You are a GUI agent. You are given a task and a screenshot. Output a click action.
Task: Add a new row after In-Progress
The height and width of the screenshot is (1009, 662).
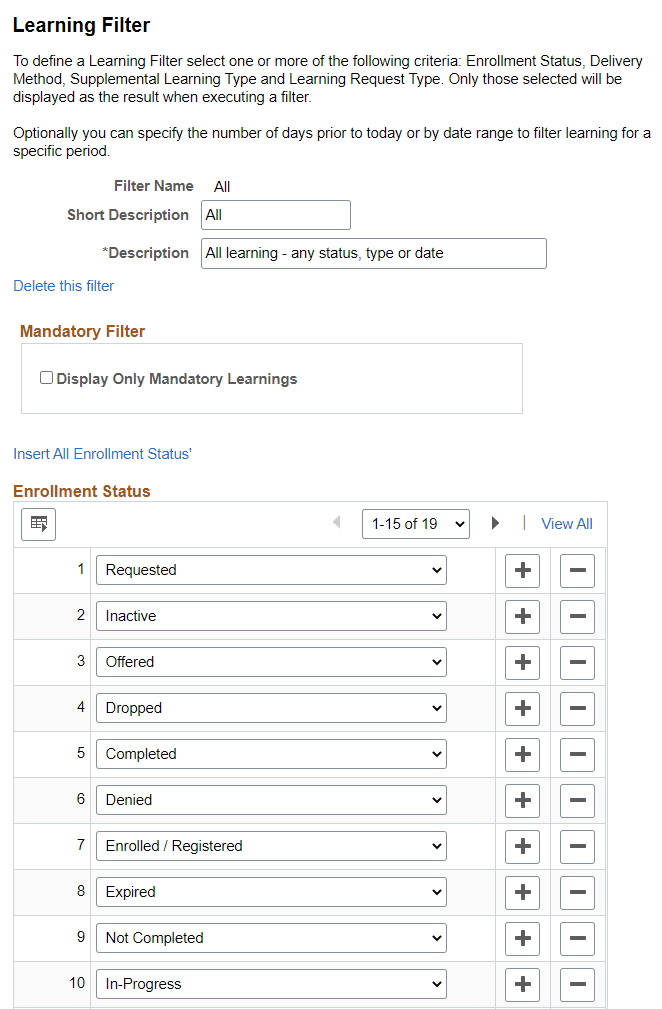[x=522, y=984]
